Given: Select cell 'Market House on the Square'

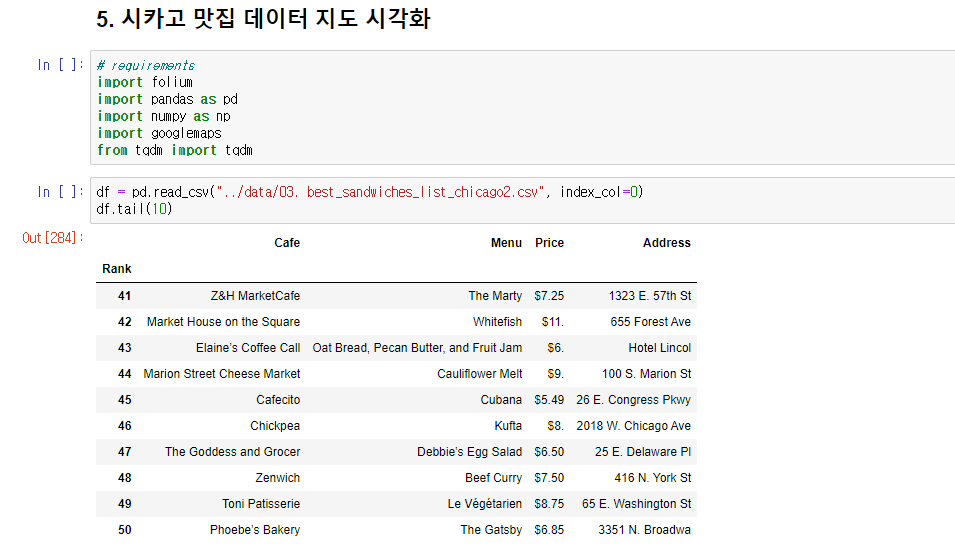Looking at the screenshot, I should [223, 322].
